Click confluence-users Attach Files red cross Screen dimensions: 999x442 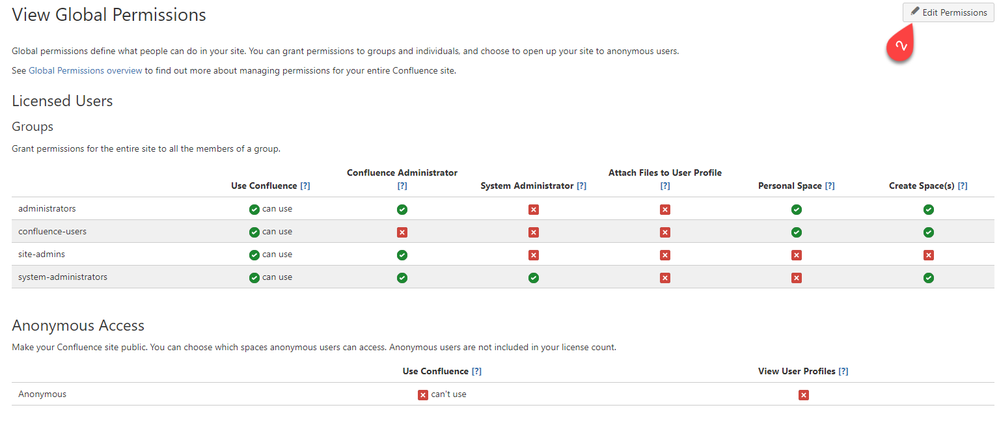[665, 232]
